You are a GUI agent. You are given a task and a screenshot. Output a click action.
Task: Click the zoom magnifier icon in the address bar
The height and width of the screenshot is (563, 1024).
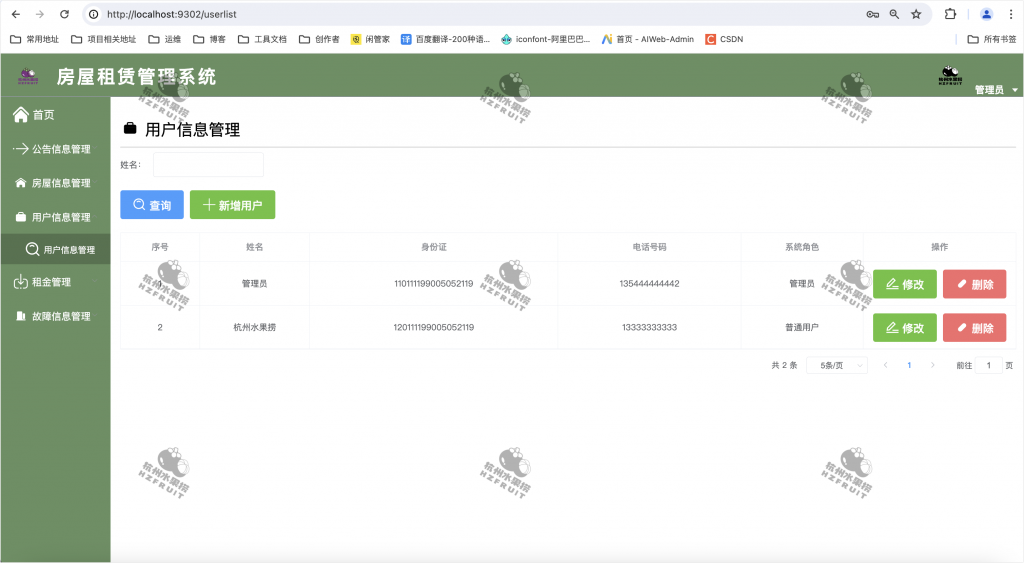894,14
